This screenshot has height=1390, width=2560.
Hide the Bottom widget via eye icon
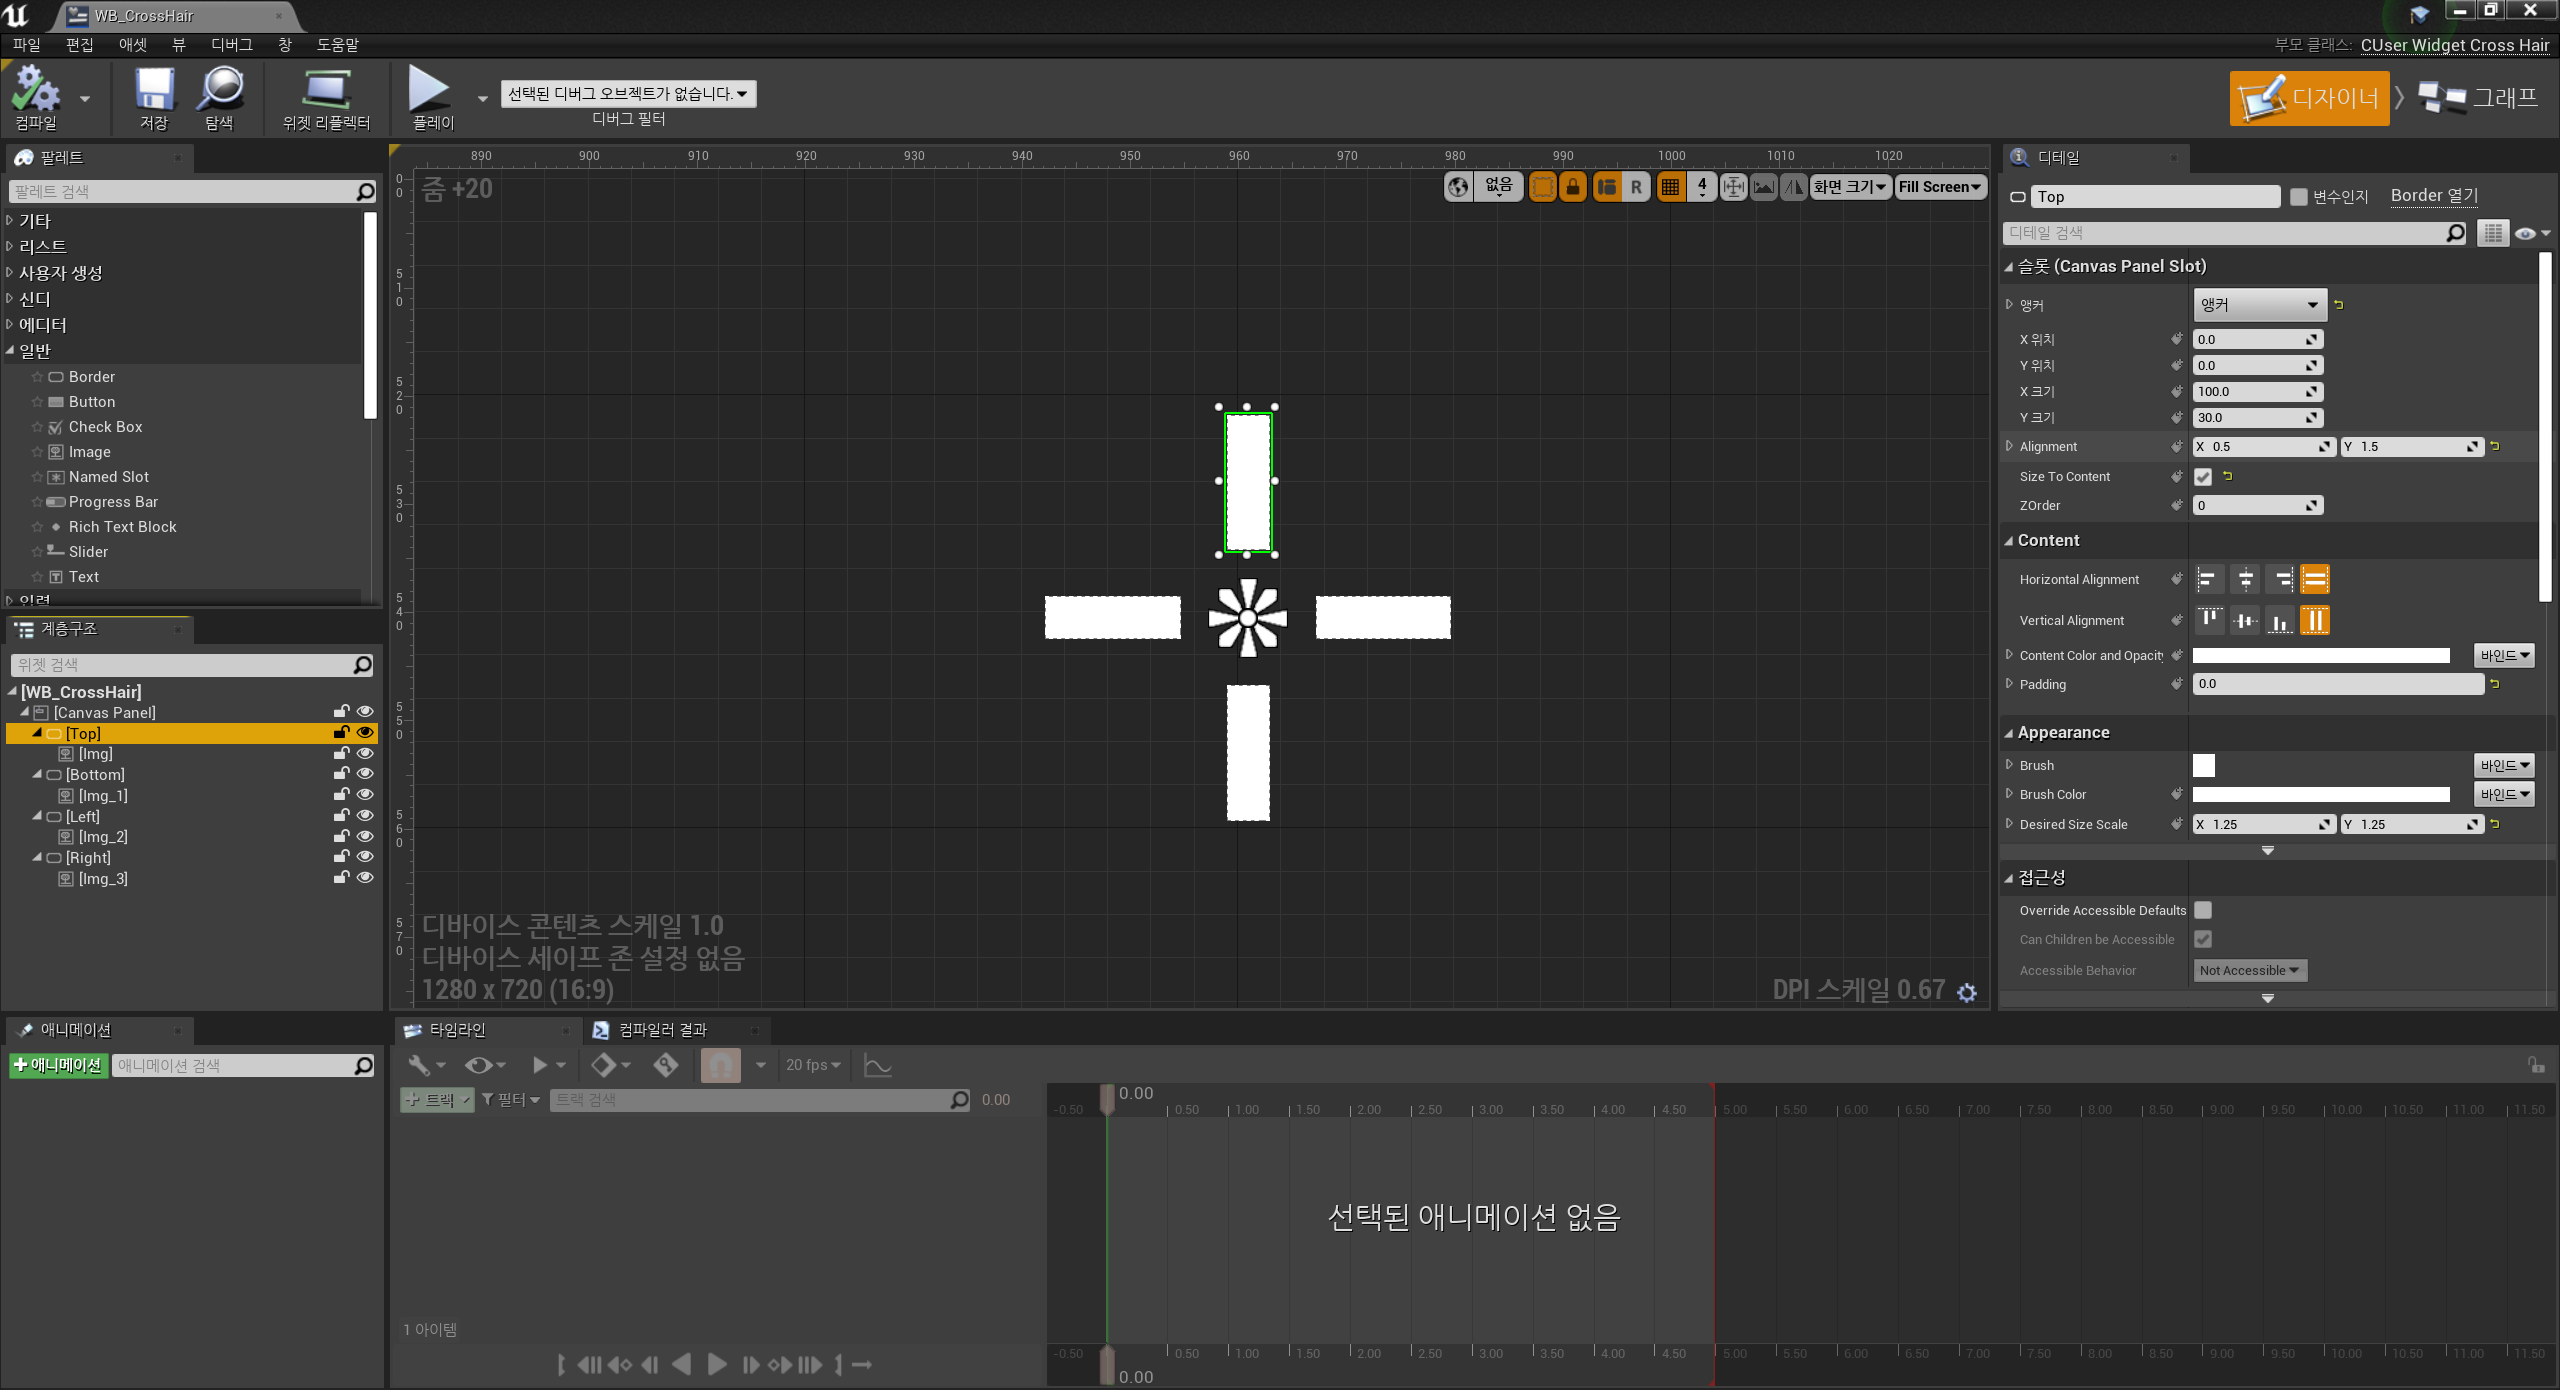click(x=365, y=774)
